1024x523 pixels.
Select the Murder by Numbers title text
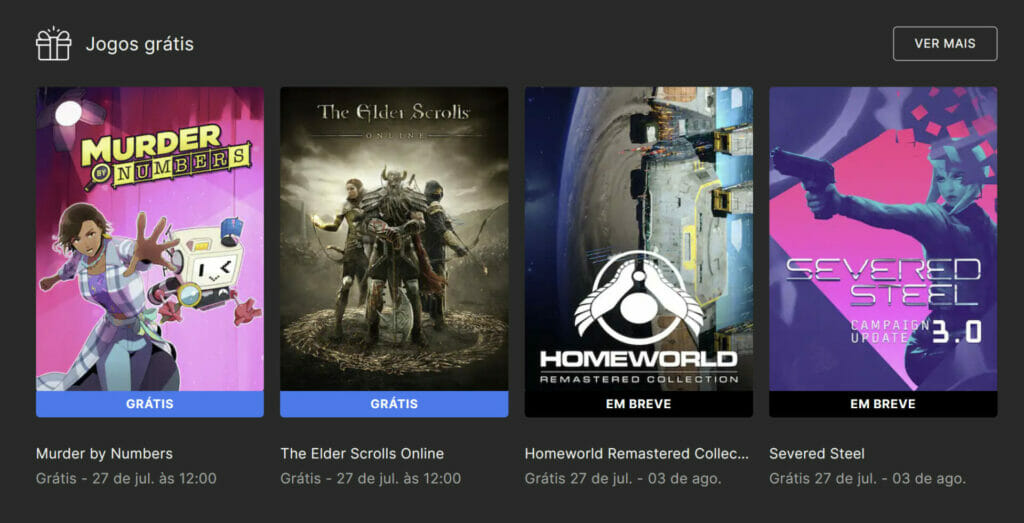click(x=104, y=453)
